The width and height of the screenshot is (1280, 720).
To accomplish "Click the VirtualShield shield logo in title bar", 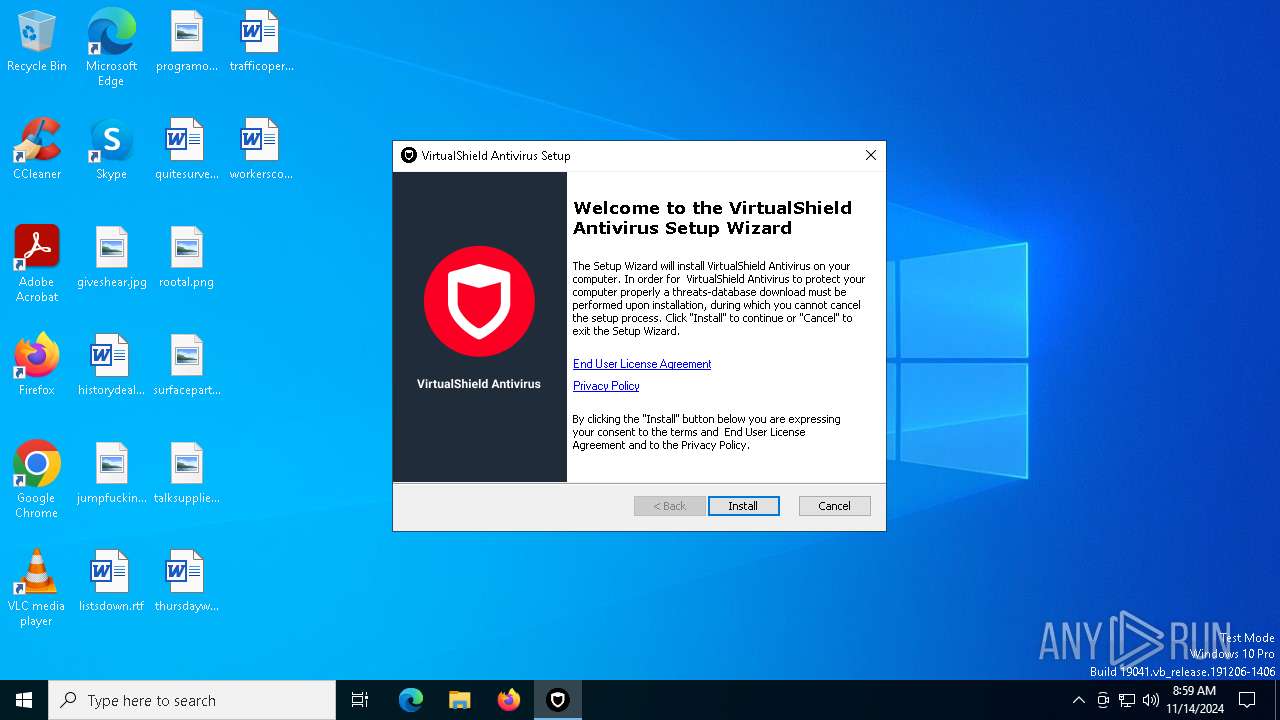I will point(408,155).
